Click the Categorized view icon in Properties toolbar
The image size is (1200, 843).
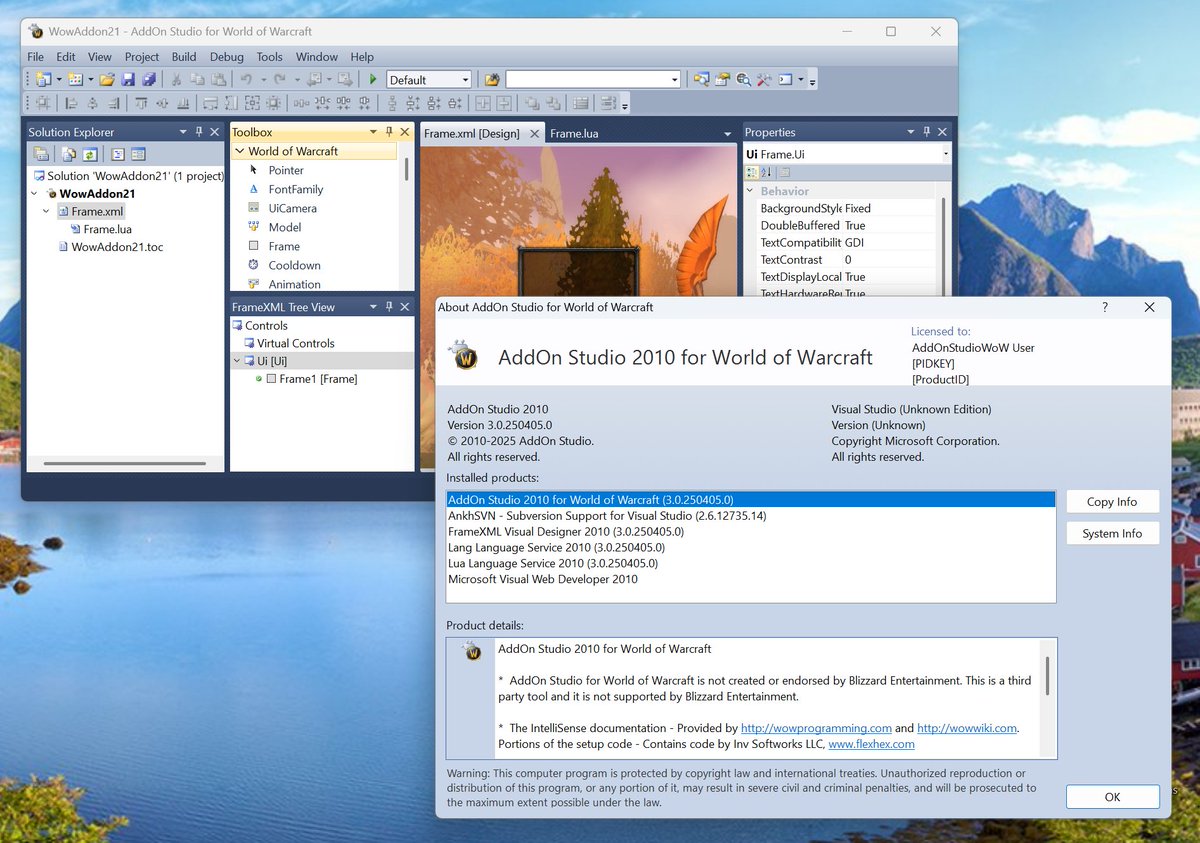pos(752,172)
